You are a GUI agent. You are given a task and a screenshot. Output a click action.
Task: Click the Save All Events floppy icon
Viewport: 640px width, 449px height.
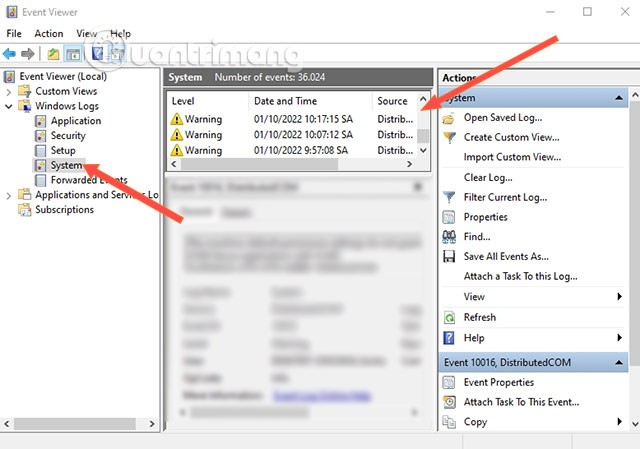click(x=449, y=257)
